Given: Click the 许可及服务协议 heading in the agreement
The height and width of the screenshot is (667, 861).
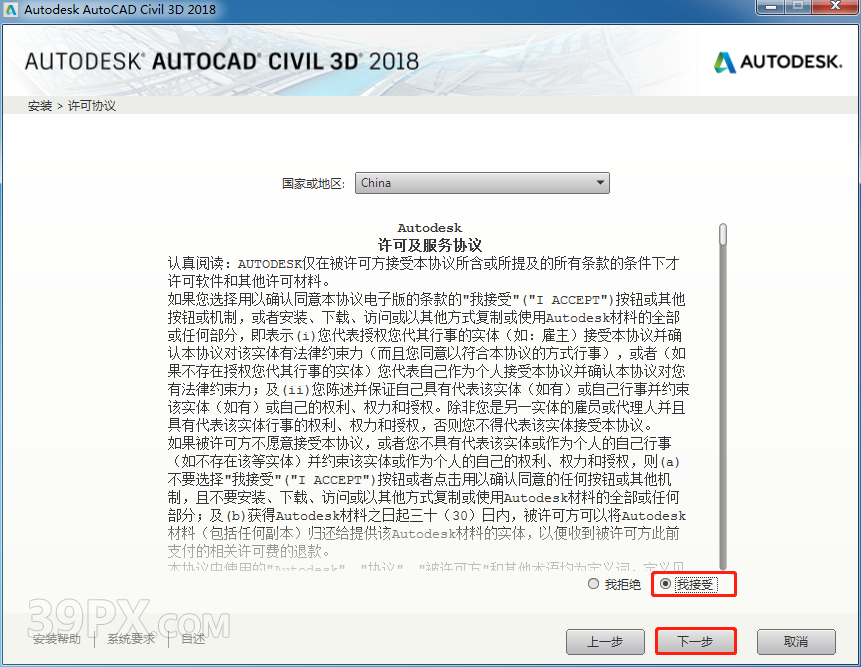Looking at the screenshot, I should (429, 245).
